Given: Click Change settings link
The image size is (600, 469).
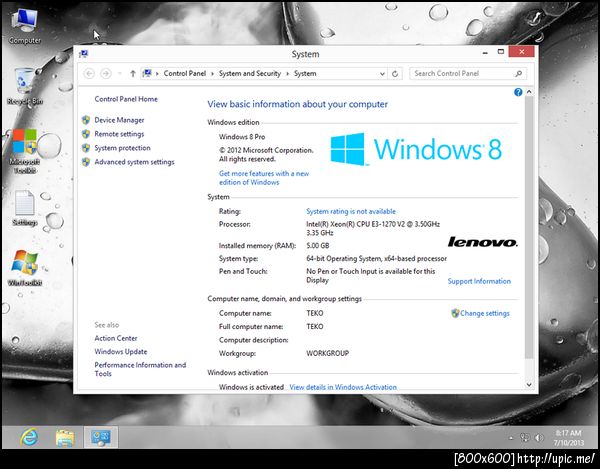Looking at the screenshot, I should (x=484, y=313).
